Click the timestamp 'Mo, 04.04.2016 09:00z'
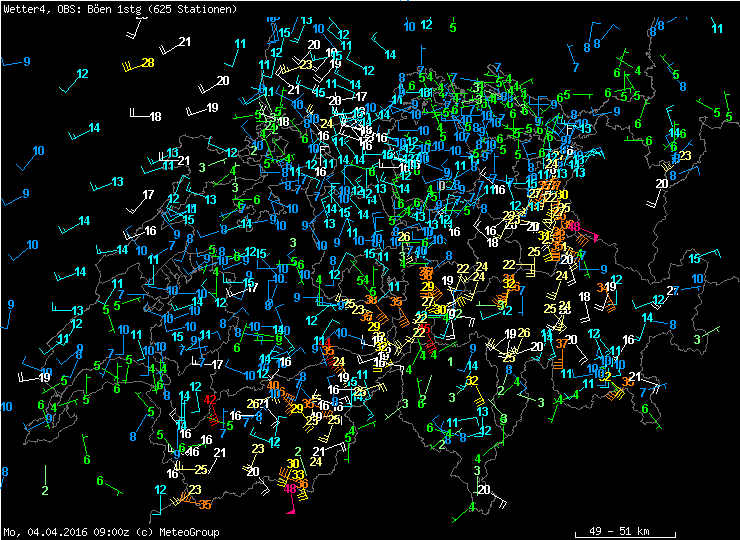The image size is (740, 540). 65,532
